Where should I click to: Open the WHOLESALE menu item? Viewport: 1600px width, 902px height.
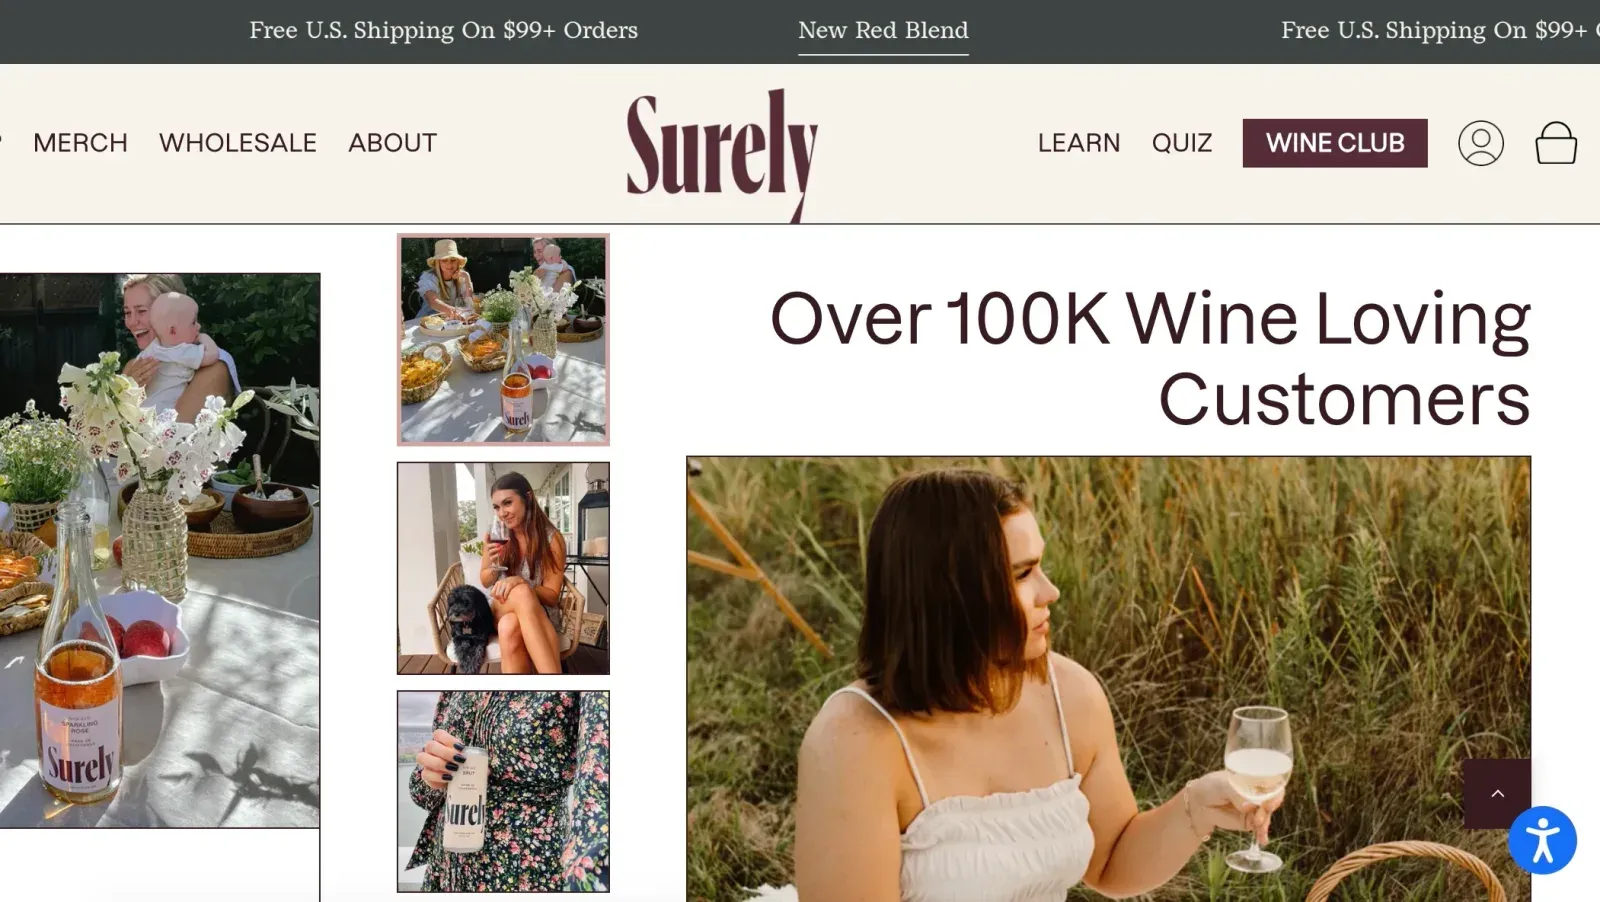coord(238,143)
